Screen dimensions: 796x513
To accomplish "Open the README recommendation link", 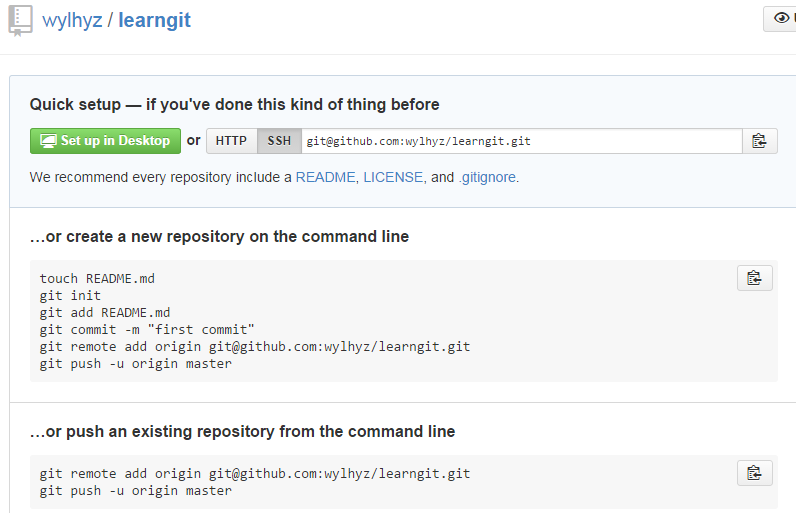I will 325,177.
